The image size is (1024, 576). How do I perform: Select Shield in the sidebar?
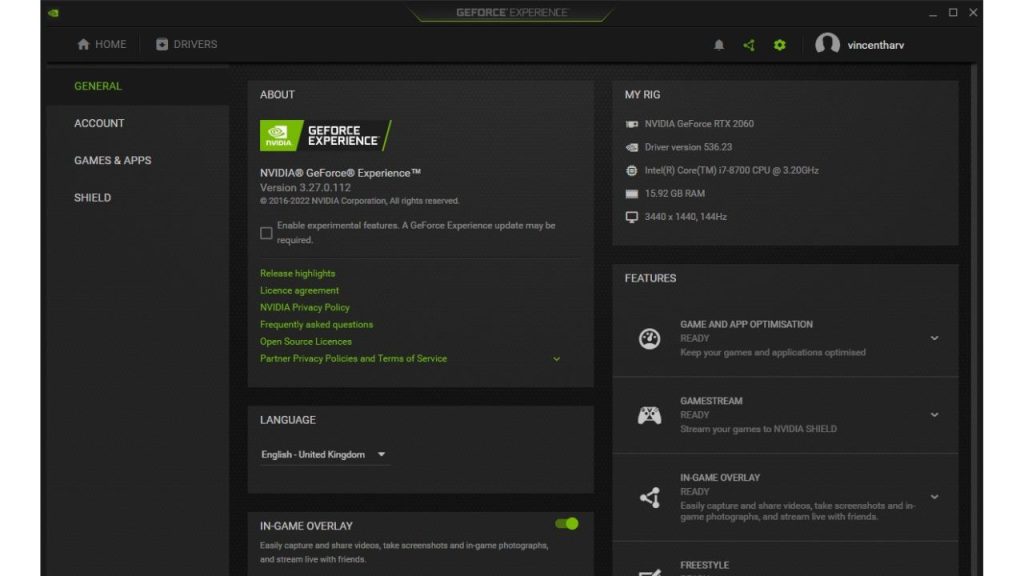(x=92, y=198)
